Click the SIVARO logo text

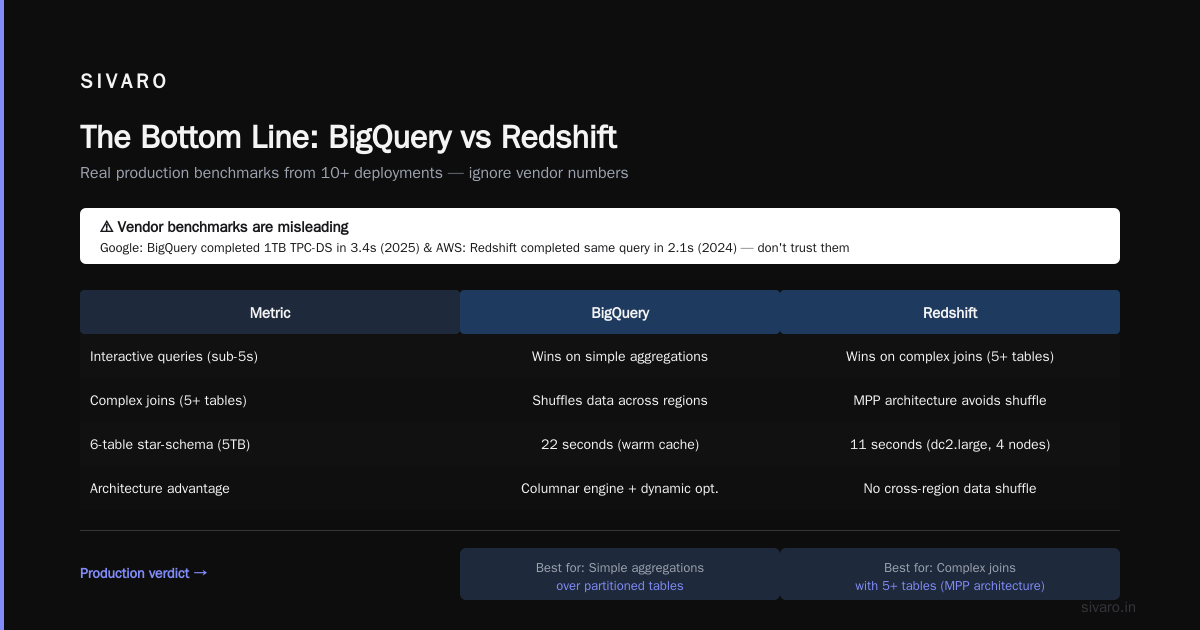pyautogui.click(x=124, y=82)
